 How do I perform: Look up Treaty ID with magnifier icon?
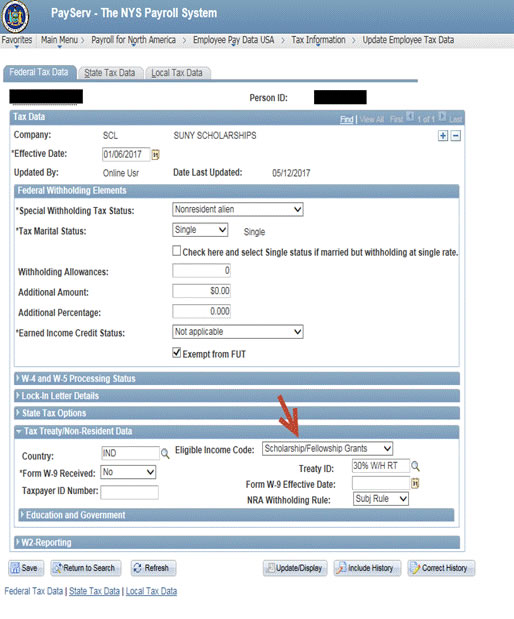[415, 466]
